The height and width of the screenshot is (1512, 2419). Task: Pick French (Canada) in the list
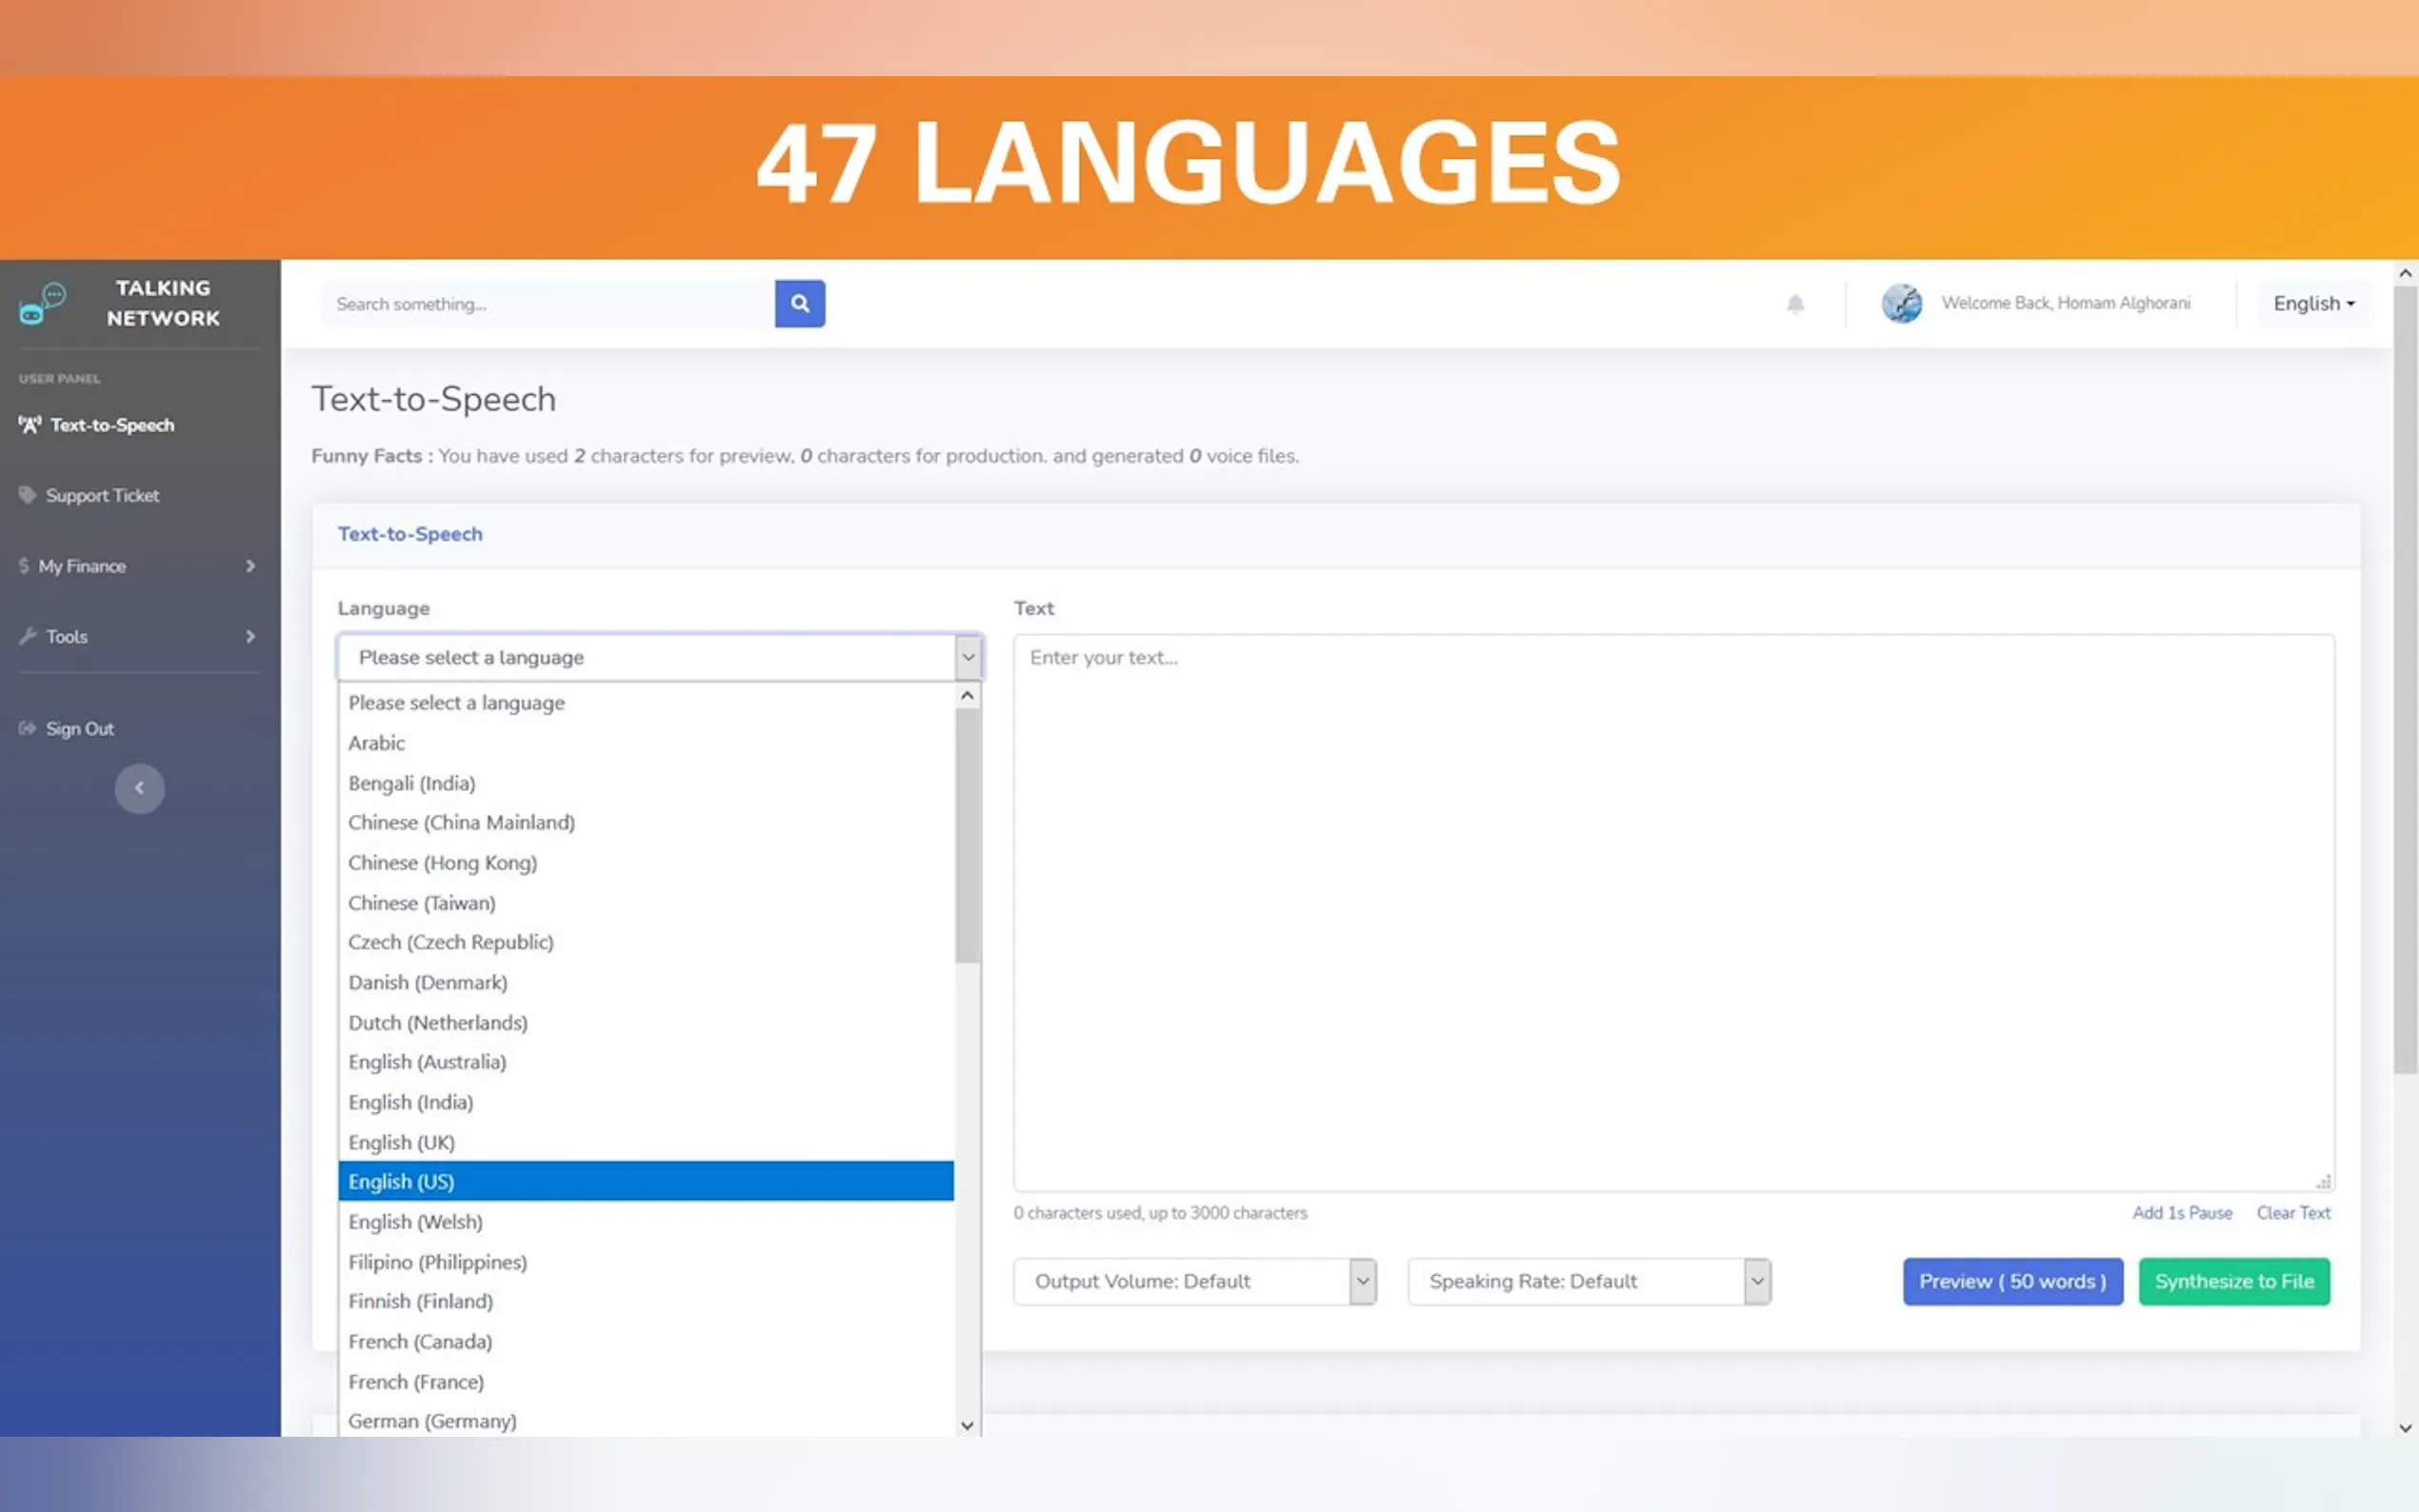tap(420, 1341)
